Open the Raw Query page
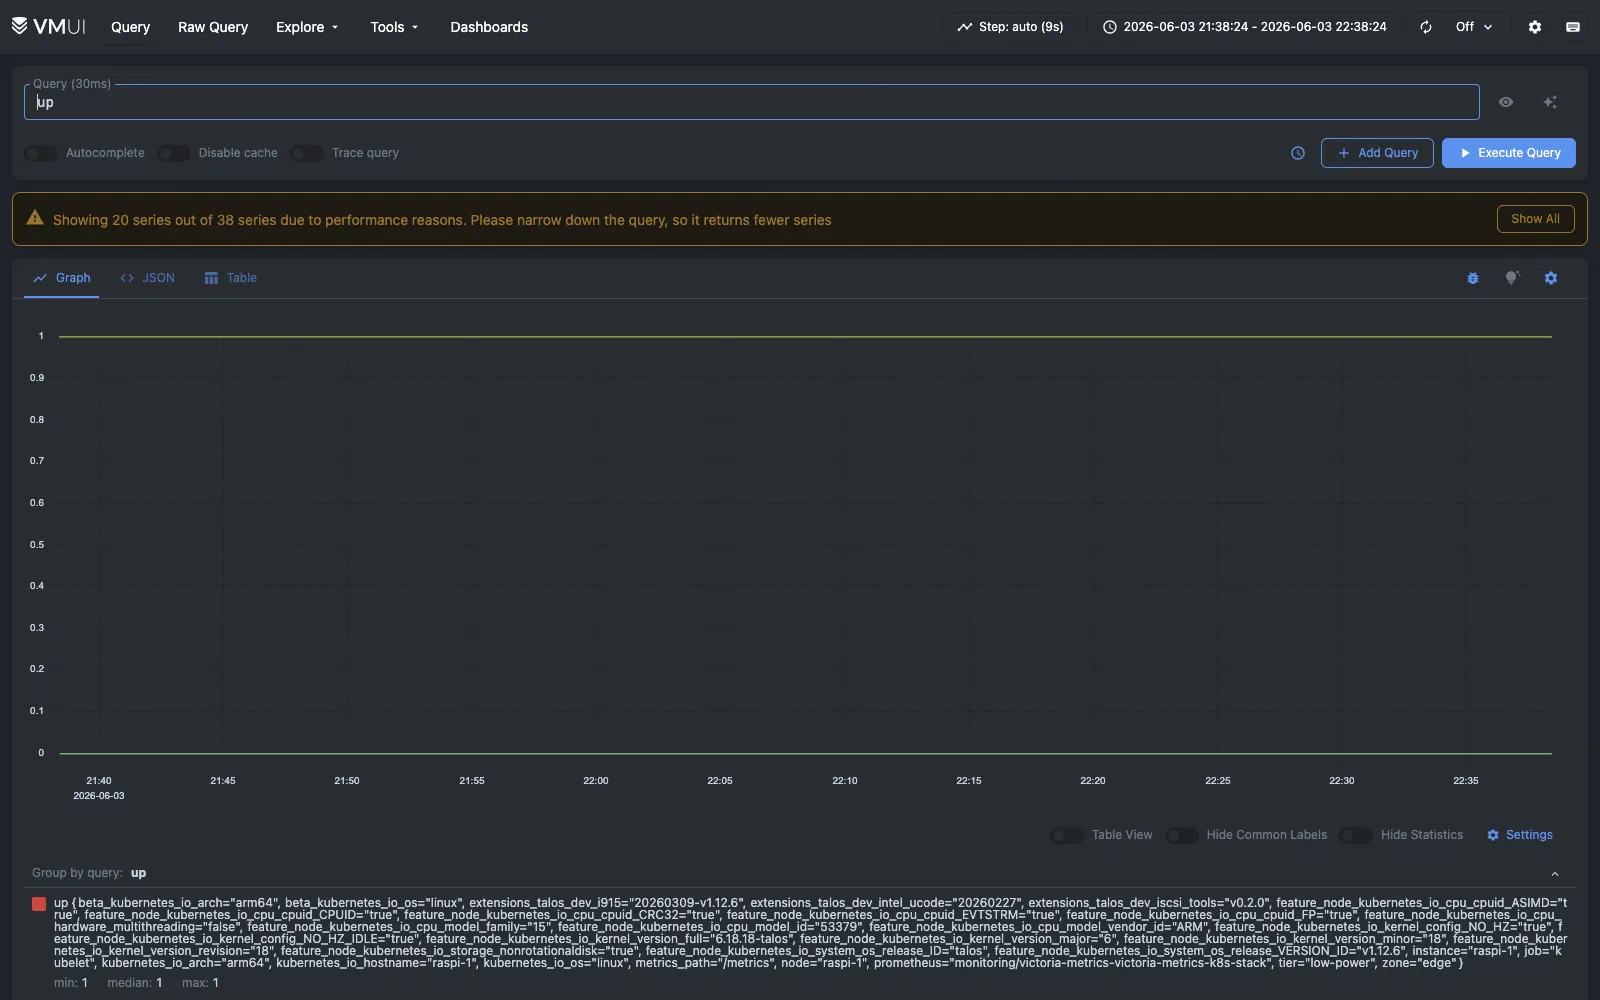This screenshot has height=1000, width=1600. tap(213, 27)
